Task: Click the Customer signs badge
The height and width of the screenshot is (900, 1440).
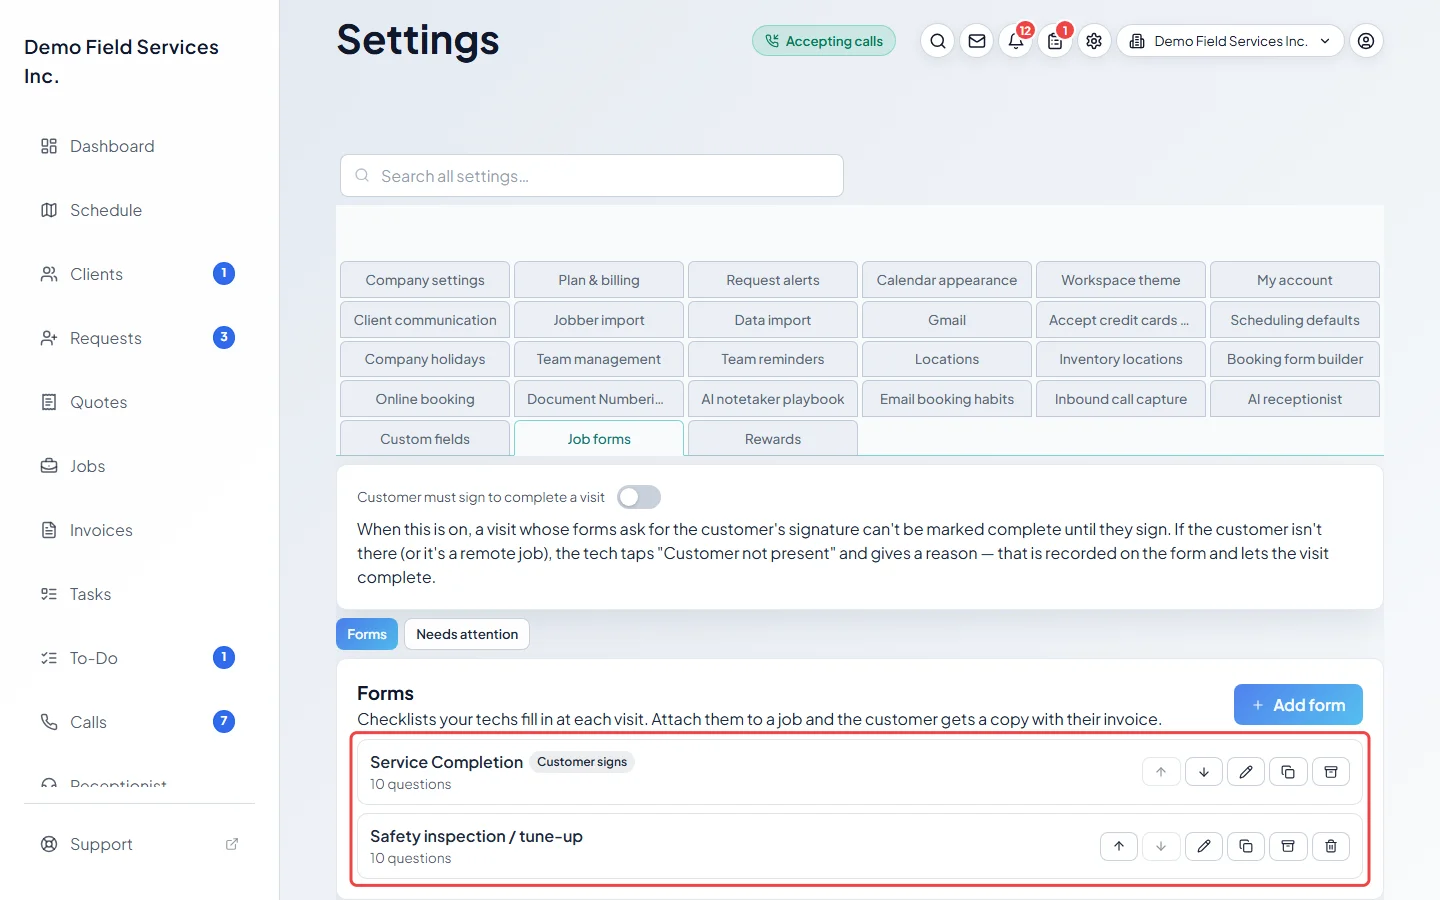Action: (582, 762)
